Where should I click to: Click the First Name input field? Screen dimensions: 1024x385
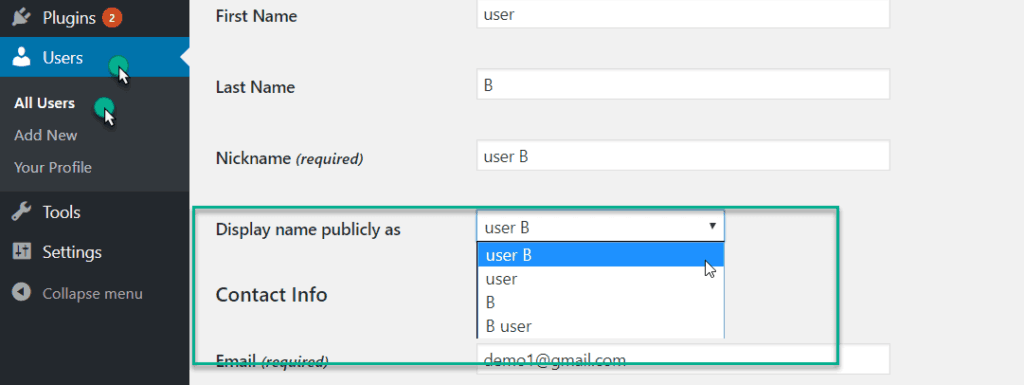(x=683, y=14)
